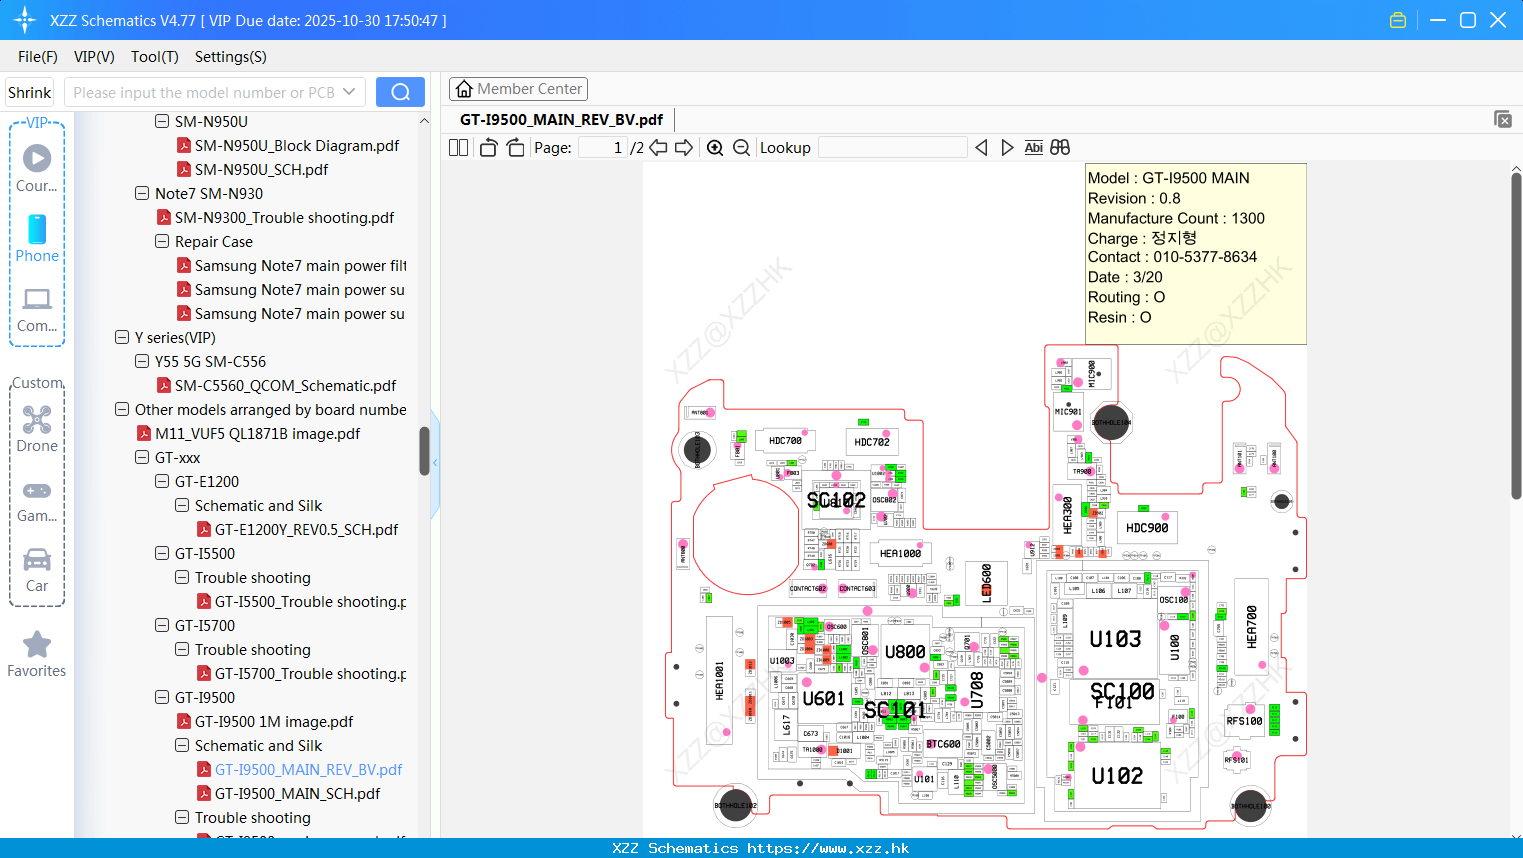Click the file tree scrollbar thumb

pos(424,451)
